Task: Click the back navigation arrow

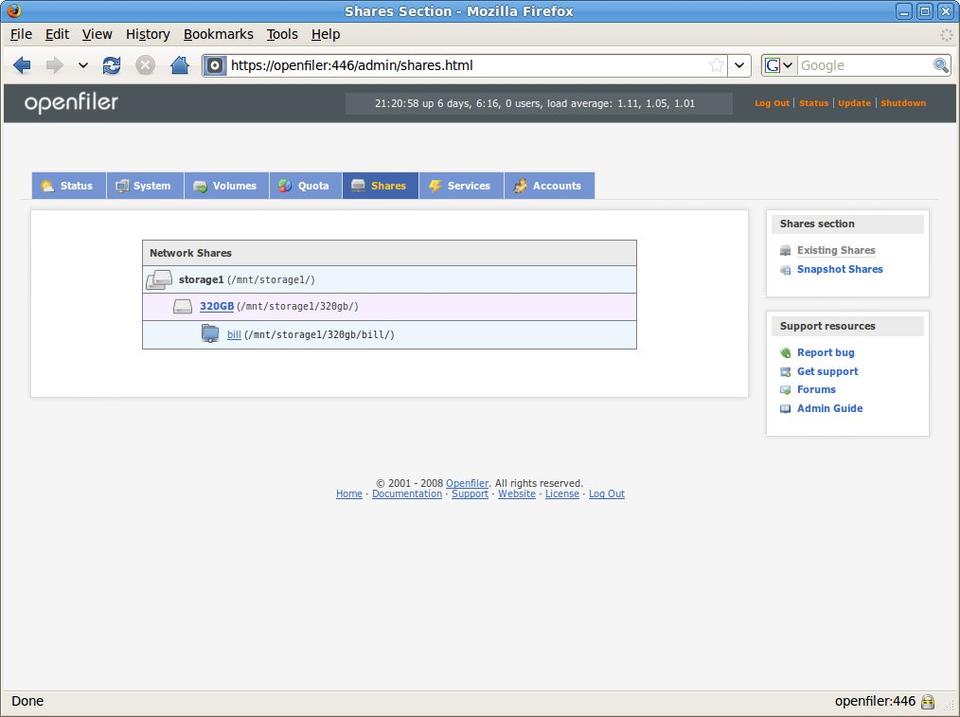Action: click(x=22, y=65)
